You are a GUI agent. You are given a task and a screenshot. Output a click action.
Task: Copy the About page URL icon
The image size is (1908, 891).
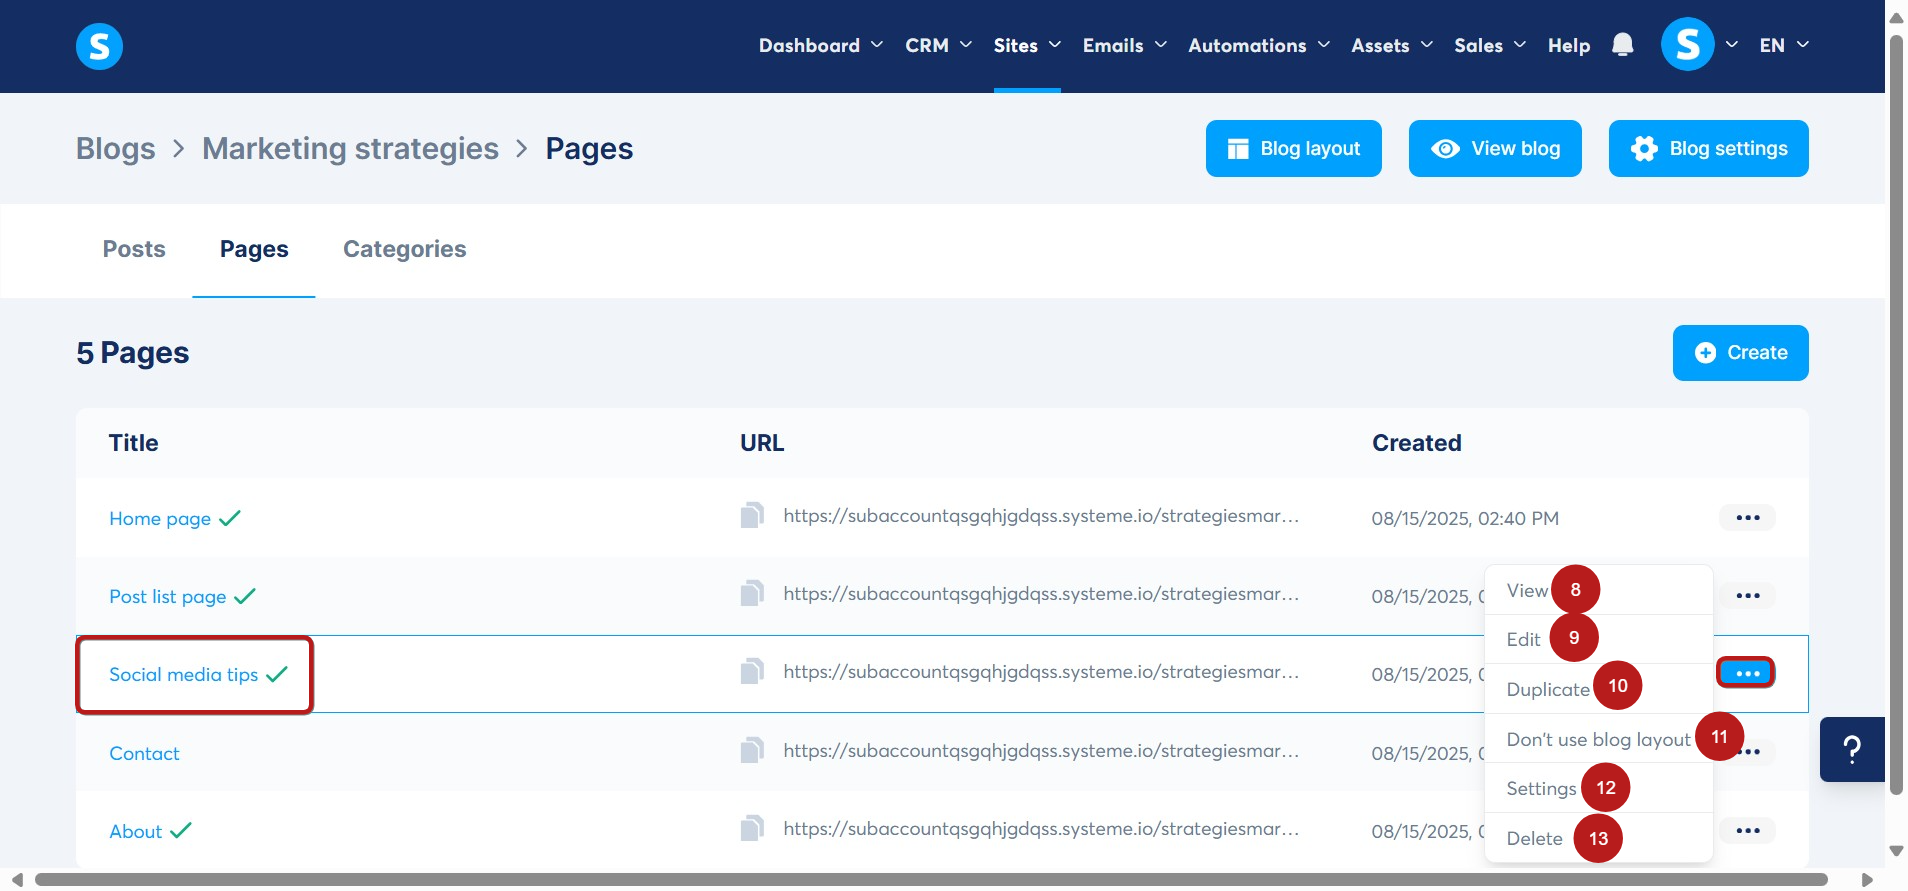(752, 828)
